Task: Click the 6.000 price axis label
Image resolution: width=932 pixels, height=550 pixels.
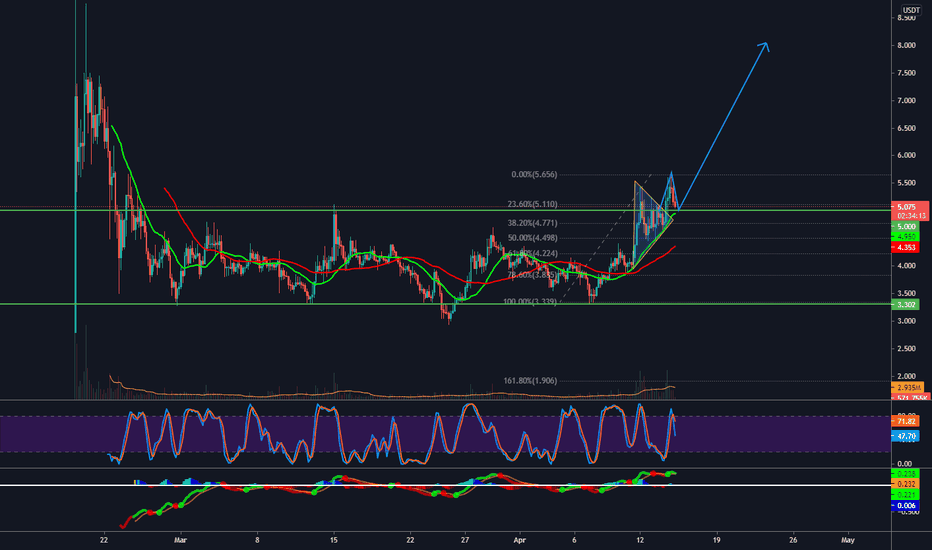Action: click(x=906, y=155)
